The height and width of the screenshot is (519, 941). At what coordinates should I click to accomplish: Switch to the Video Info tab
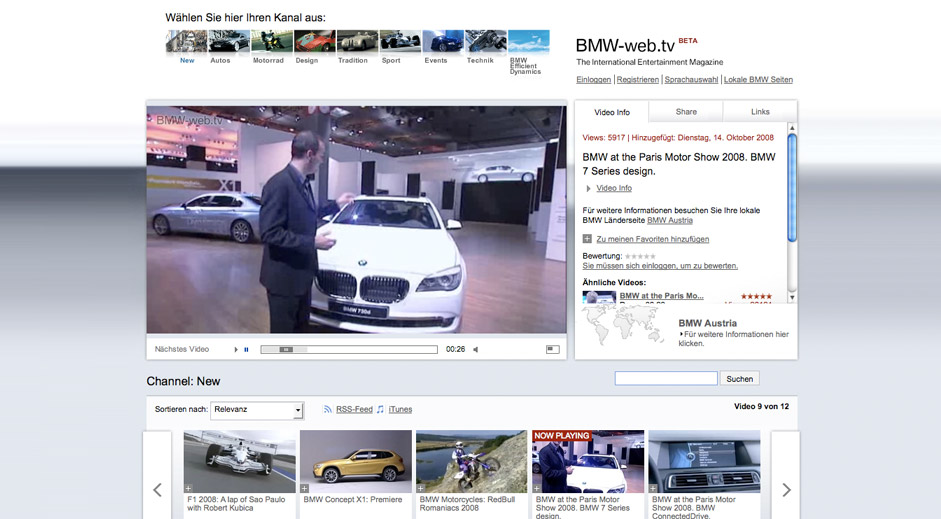(x=612, y=112)
